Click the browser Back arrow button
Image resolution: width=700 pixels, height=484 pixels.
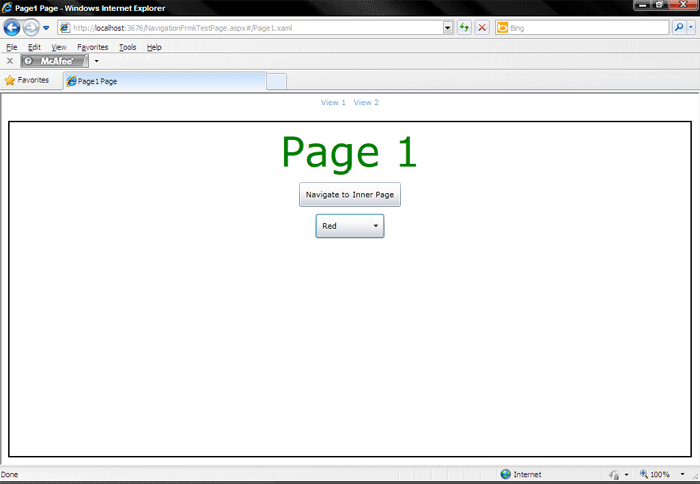(12, 28)
